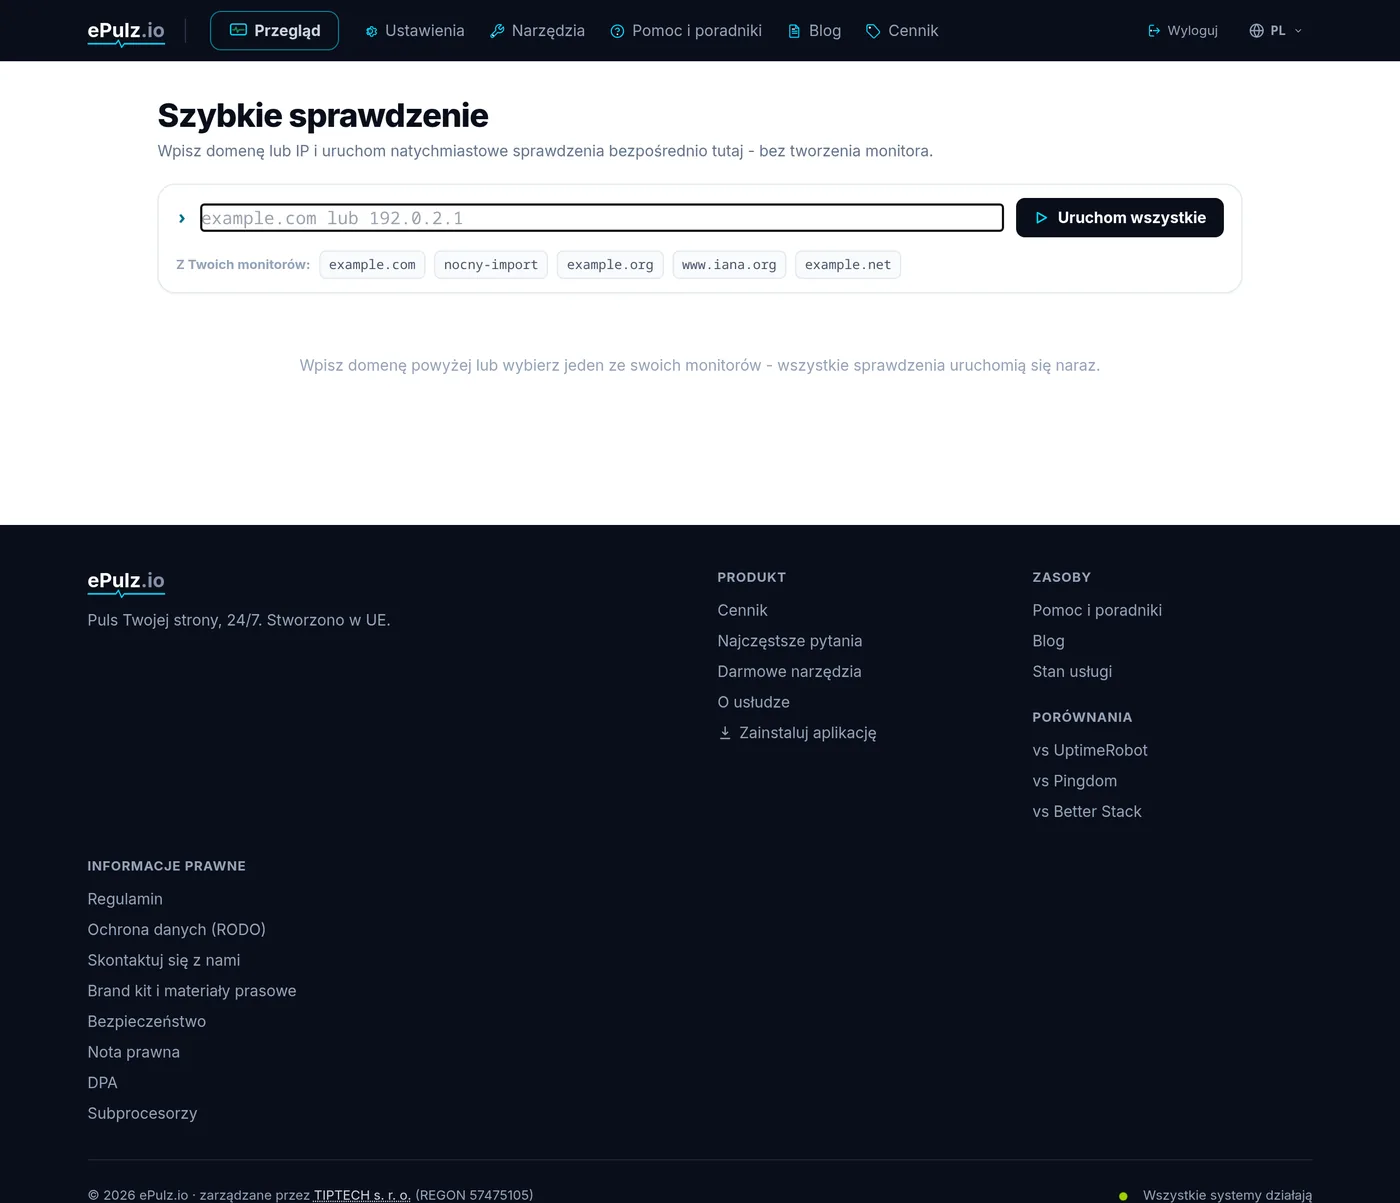Open footer Cennik link
Image resolution: width=1400 pixels, height=1203 pixels.
[742, 610]
